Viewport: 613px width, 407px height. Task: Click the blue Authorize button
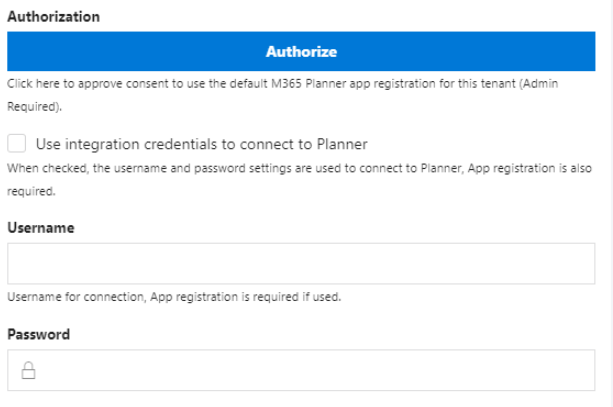click(301, 51)
